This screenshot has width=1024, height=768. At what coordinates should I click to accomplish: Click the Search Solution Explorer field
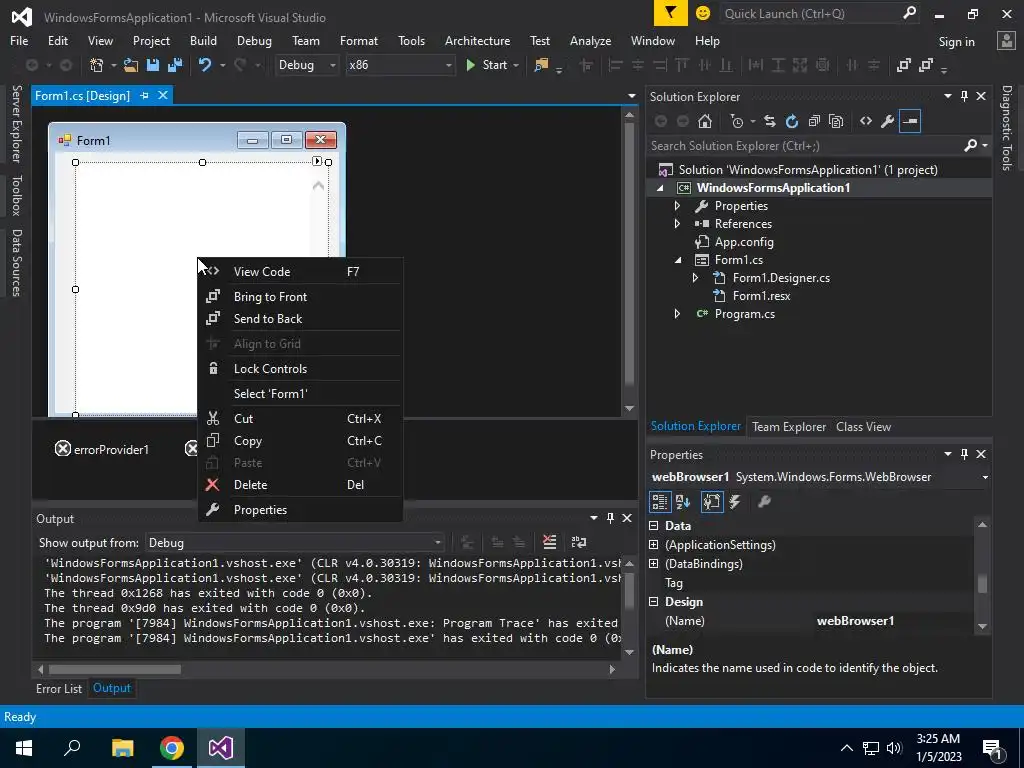click(807, 146)
